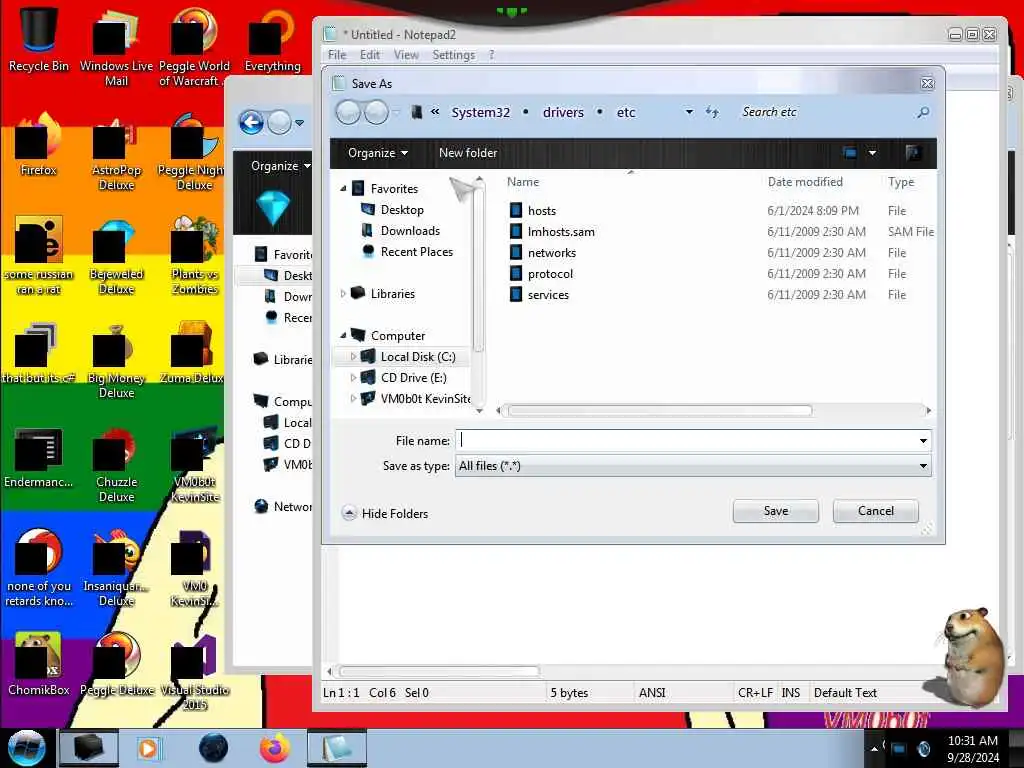Show hidden tray icons arrow
This screenshot has height=768, width=1024.
tap(874, 749)
